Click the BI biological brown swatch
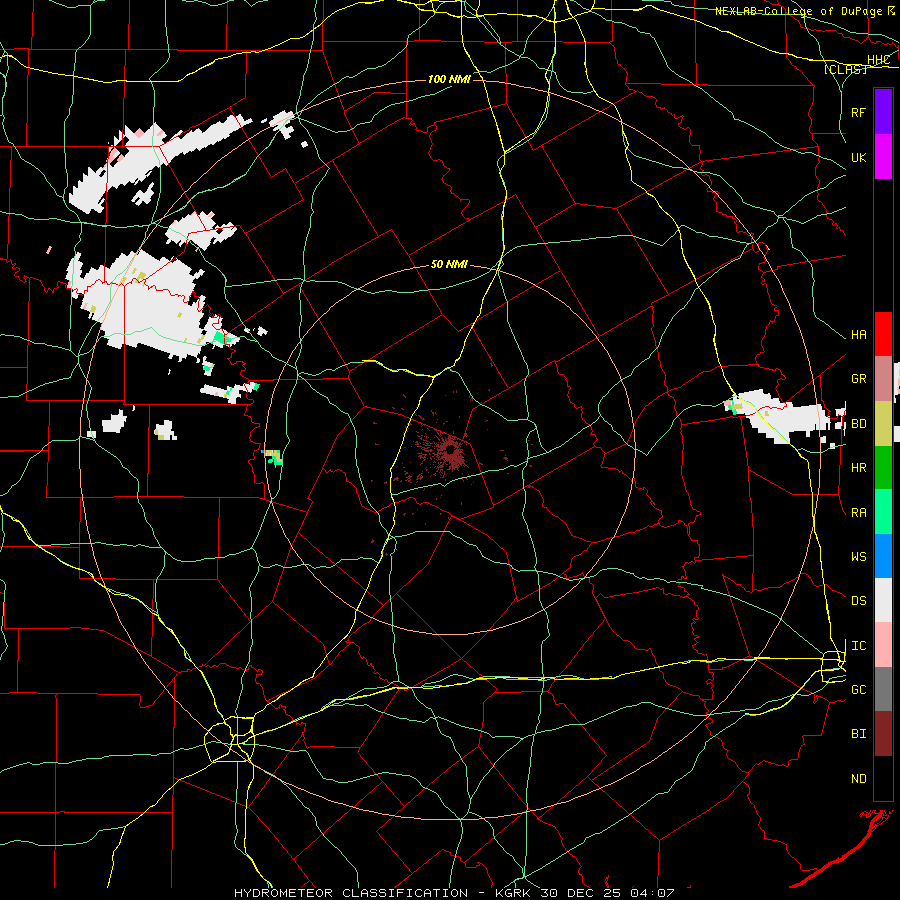 (883, 734)
